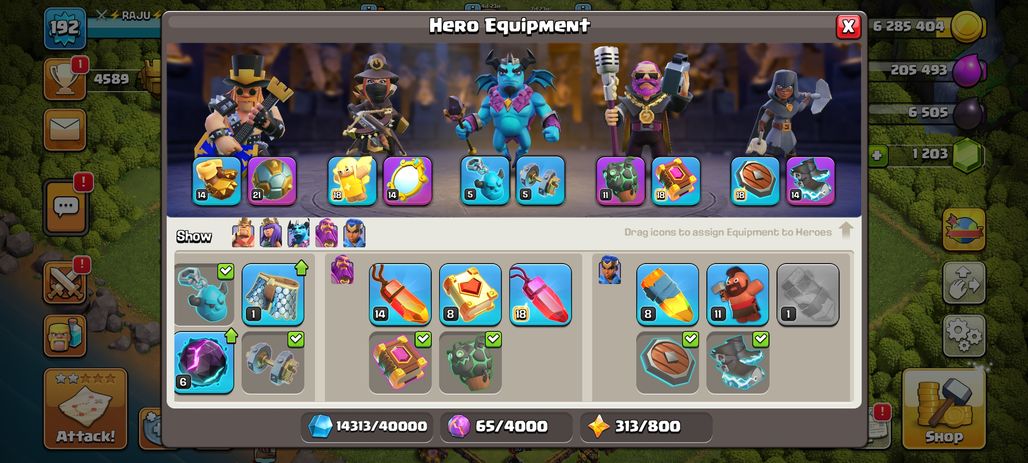This screenshot has width=1028, height=463.
Task: Select the purple Dark Orb level 6 equipment
Action: coord(205,362)
